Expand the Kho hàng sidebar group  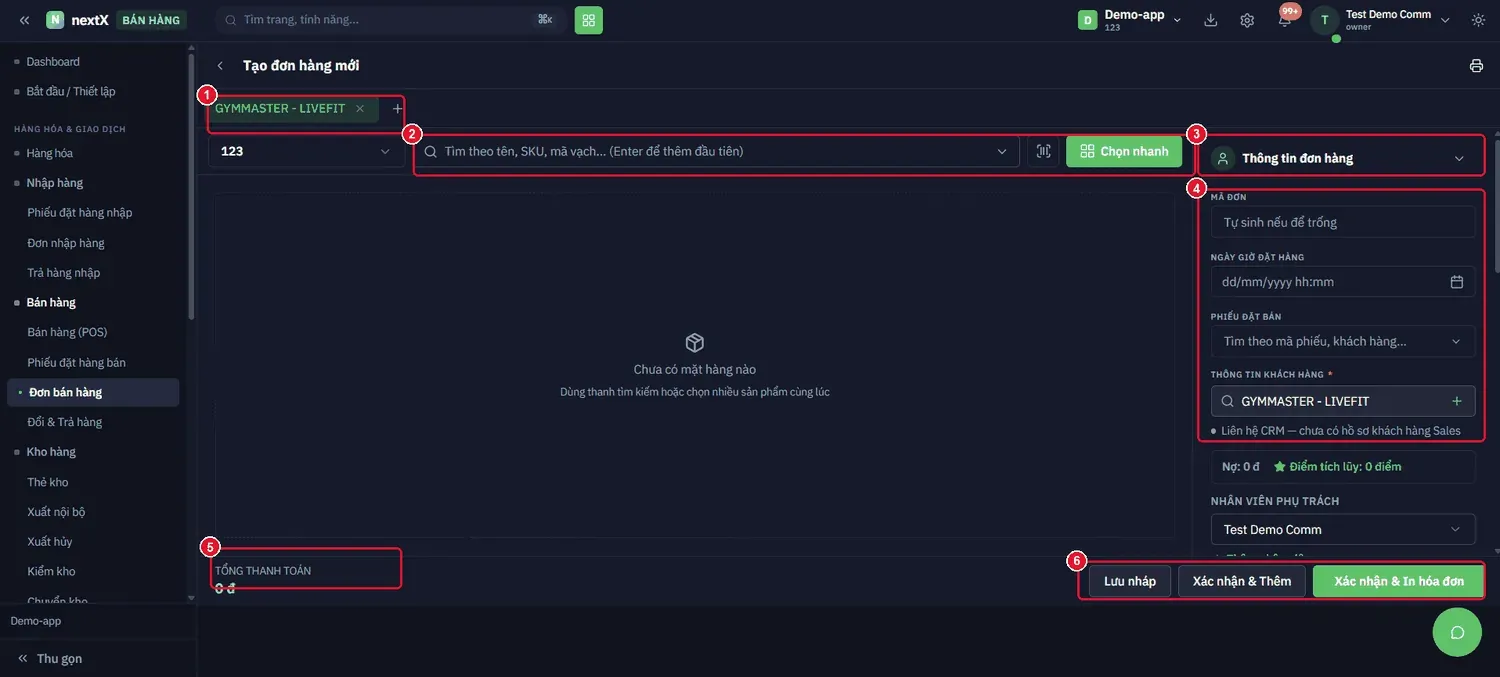(x=51, y=452)
